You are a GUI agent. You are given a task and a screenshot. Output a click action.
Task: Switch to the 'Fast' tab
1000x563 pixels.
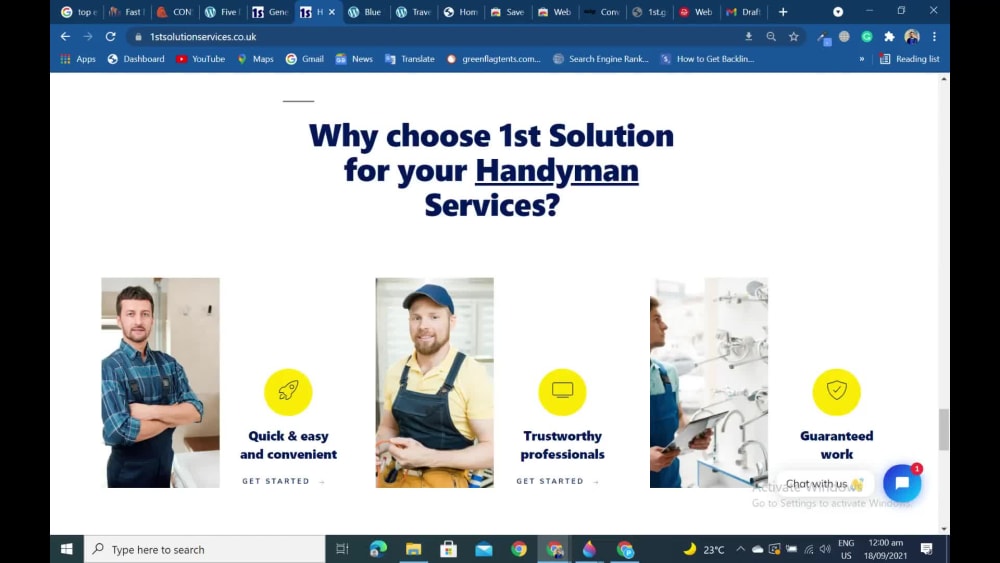[127, 12]
